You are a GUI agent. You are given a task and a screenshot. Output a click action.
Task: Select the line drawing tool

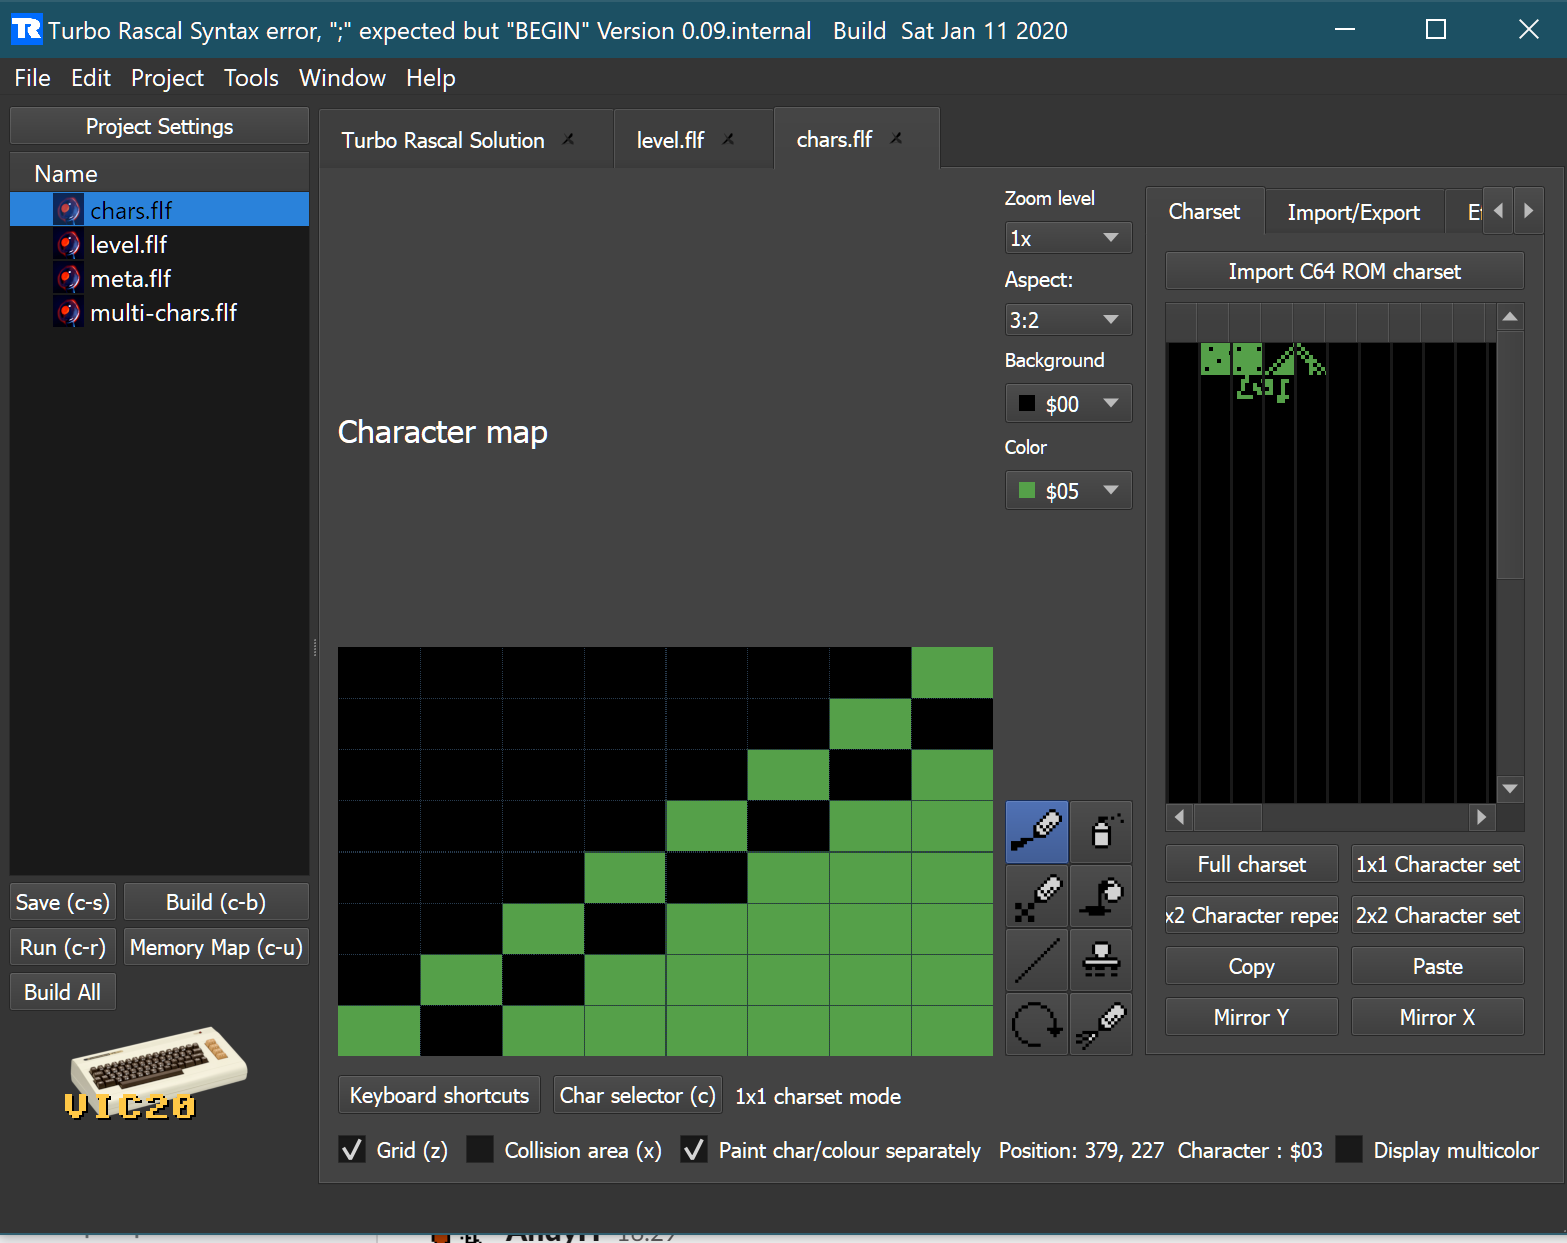tap(1037, 960)
